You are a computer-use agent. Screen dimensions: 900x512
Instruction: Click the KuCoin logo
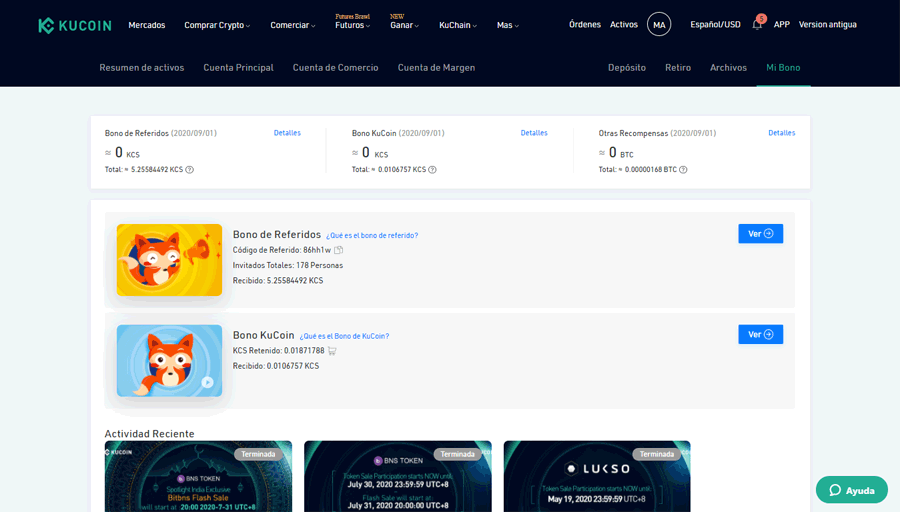point(75,25)
